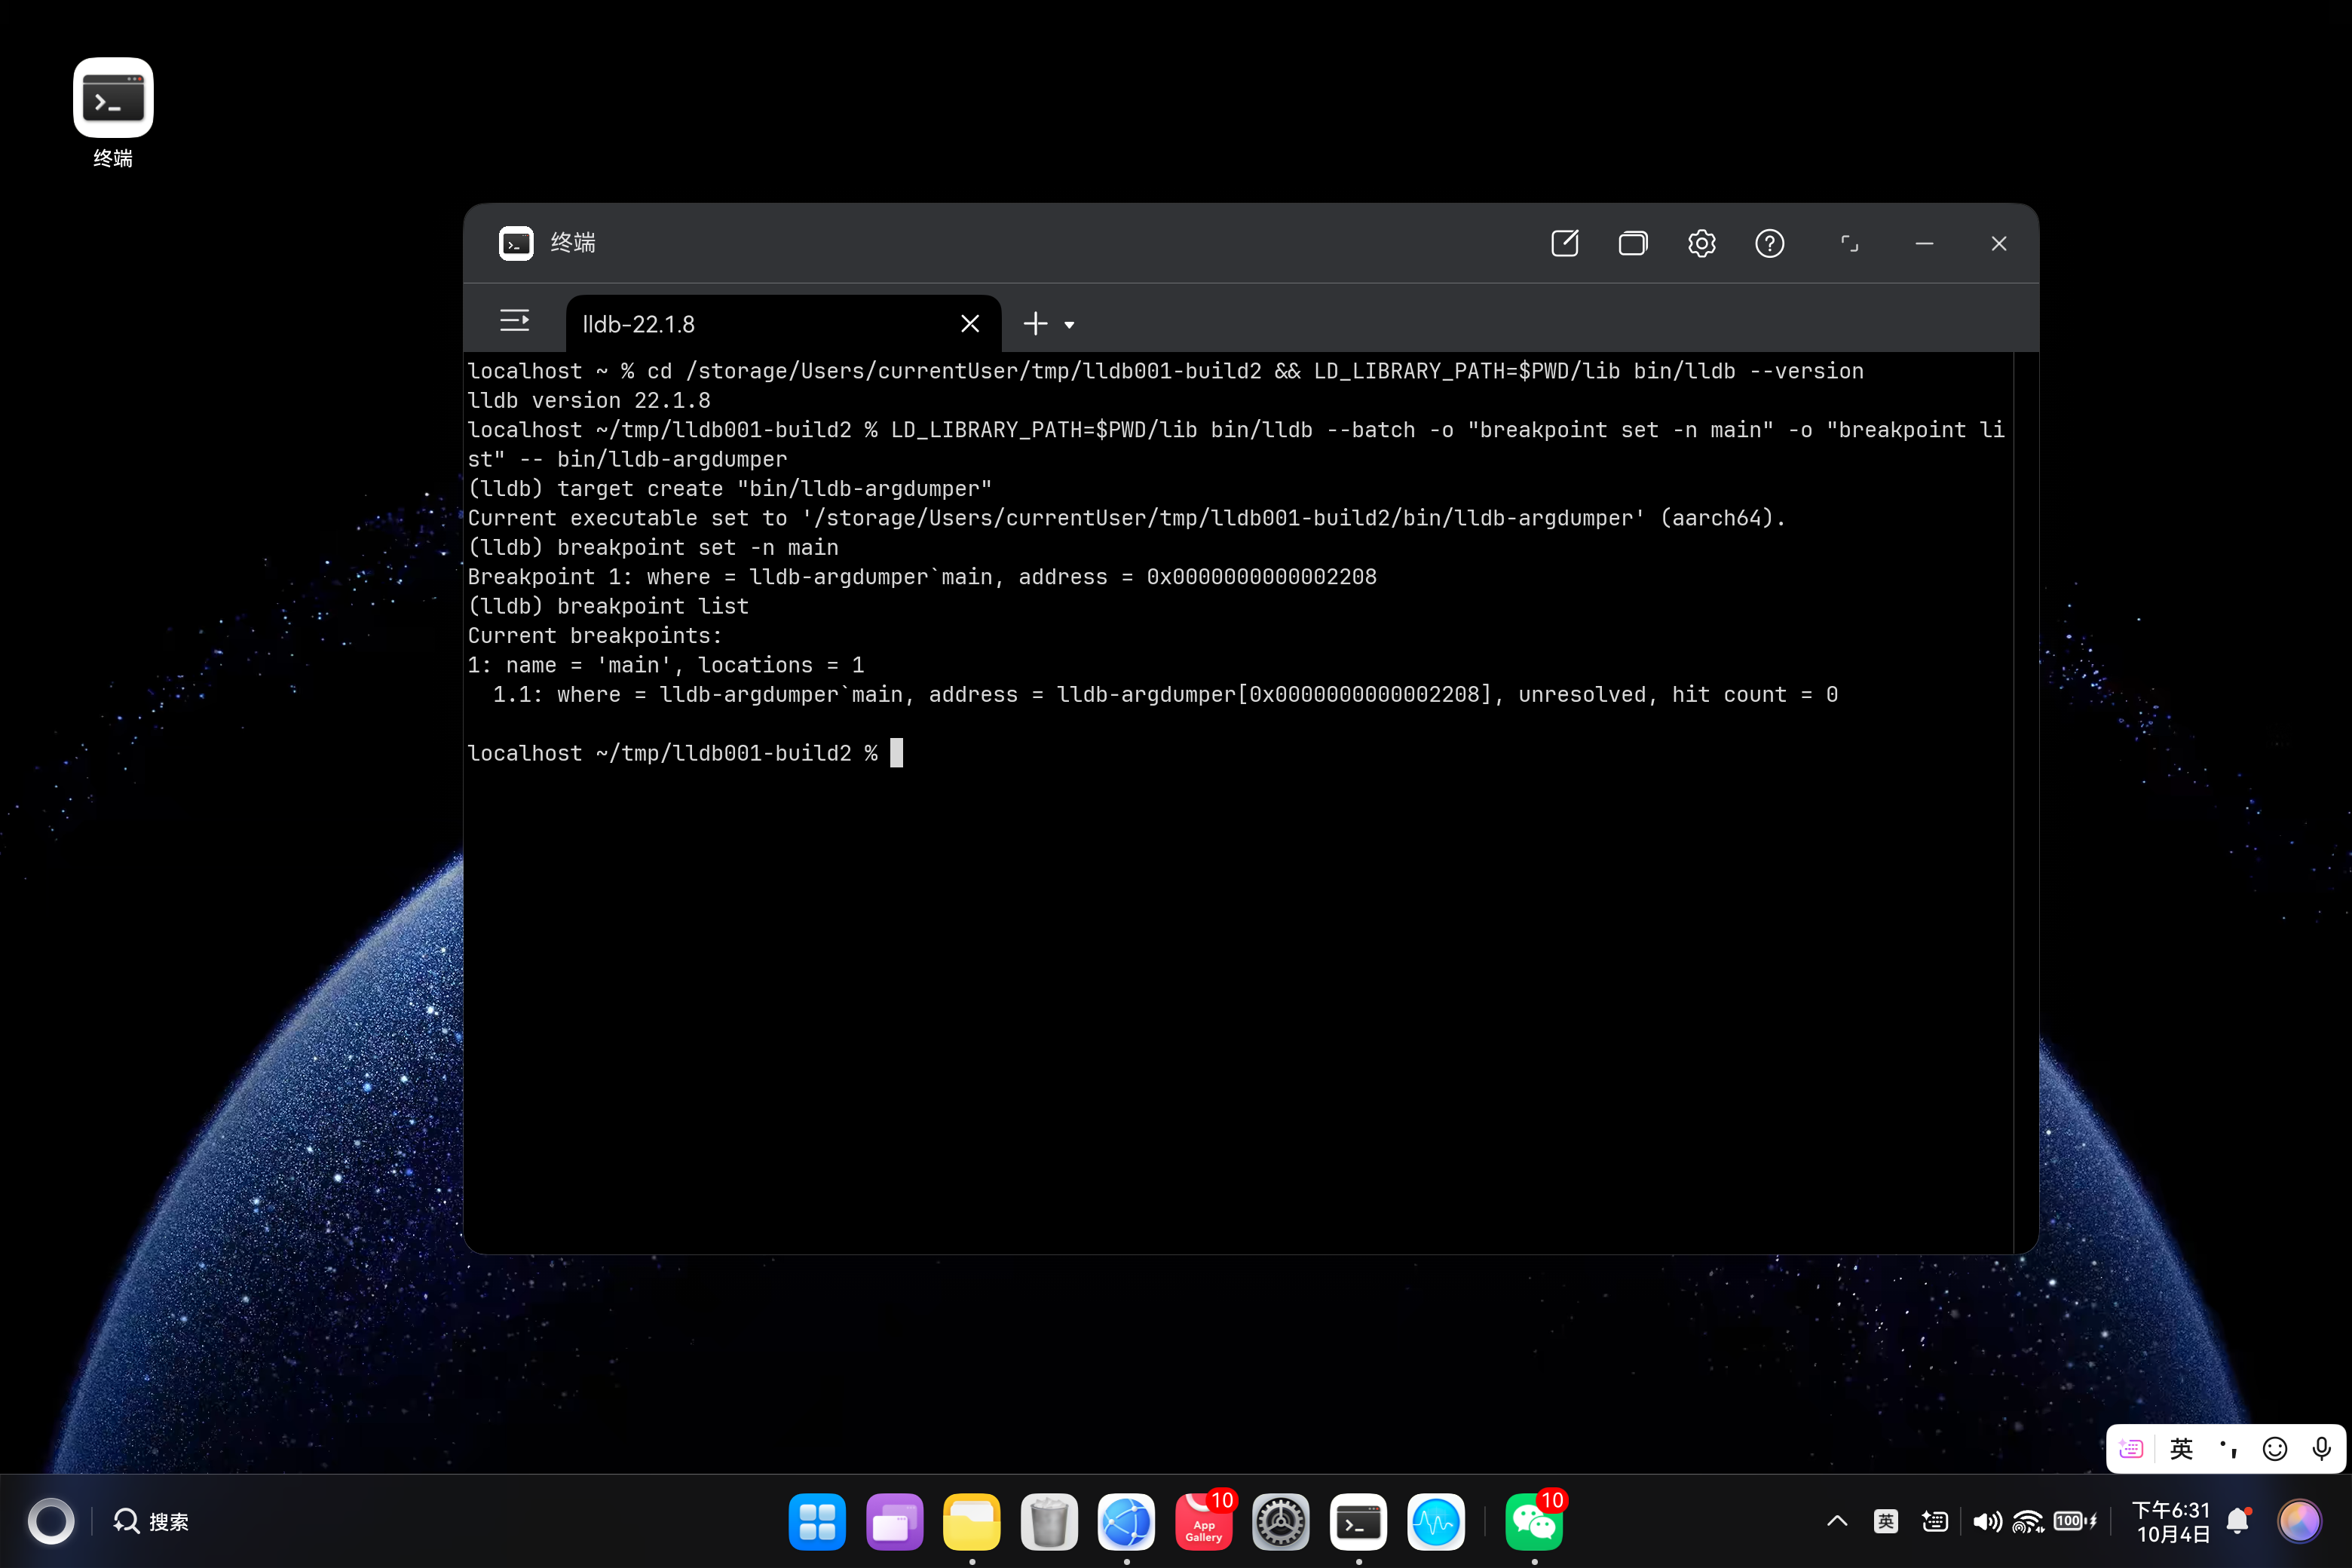
Task: Toggle the terminal fullscreen corner icon
Action: [1849, 243]
